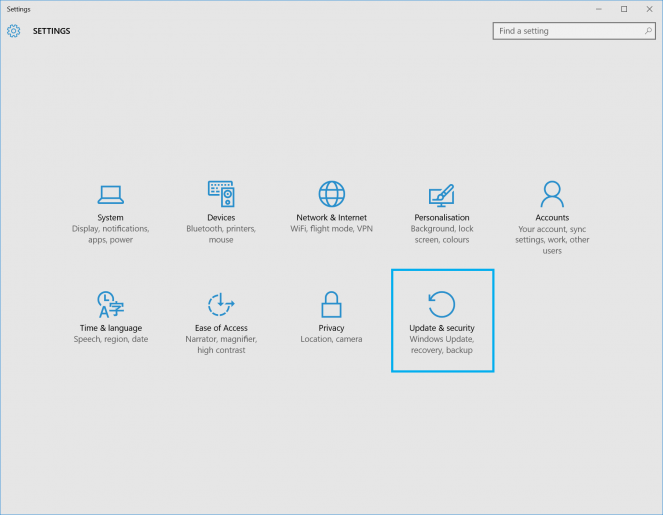Click the System category label

click(x=110, y=217)
